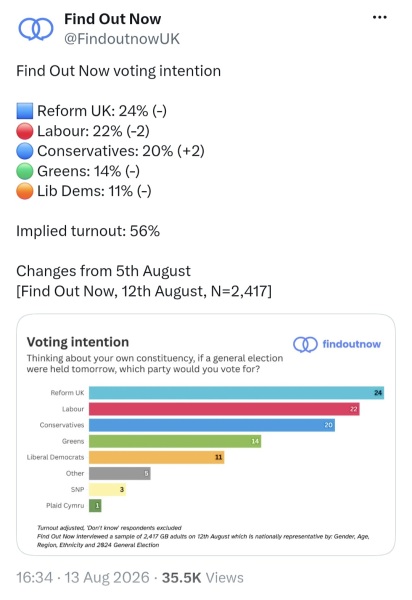Click the 35.5K Views count
This screenshot has height=600, width=412.
[x=202, y=578]
